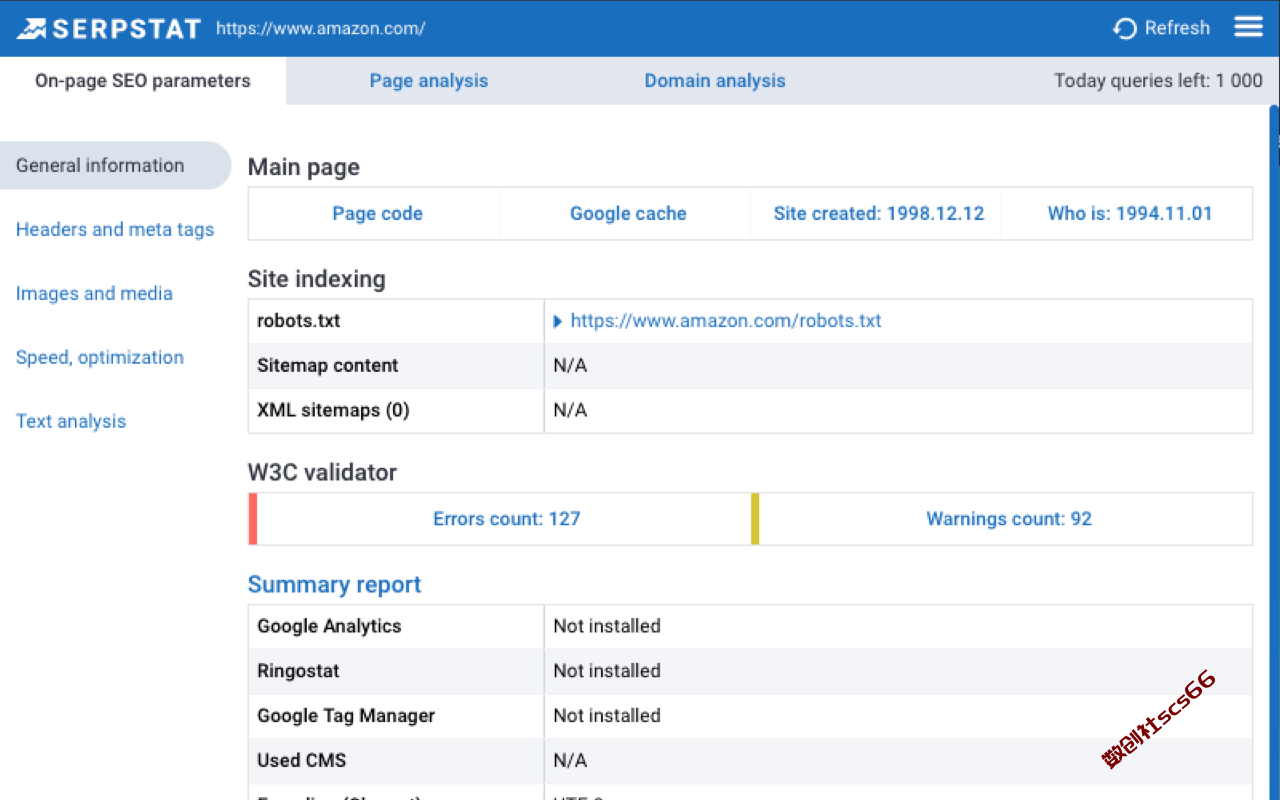Click N/A value for XML sitemaps
The width and height of the screenshot is (1280, 800).
tap(570, 411)
